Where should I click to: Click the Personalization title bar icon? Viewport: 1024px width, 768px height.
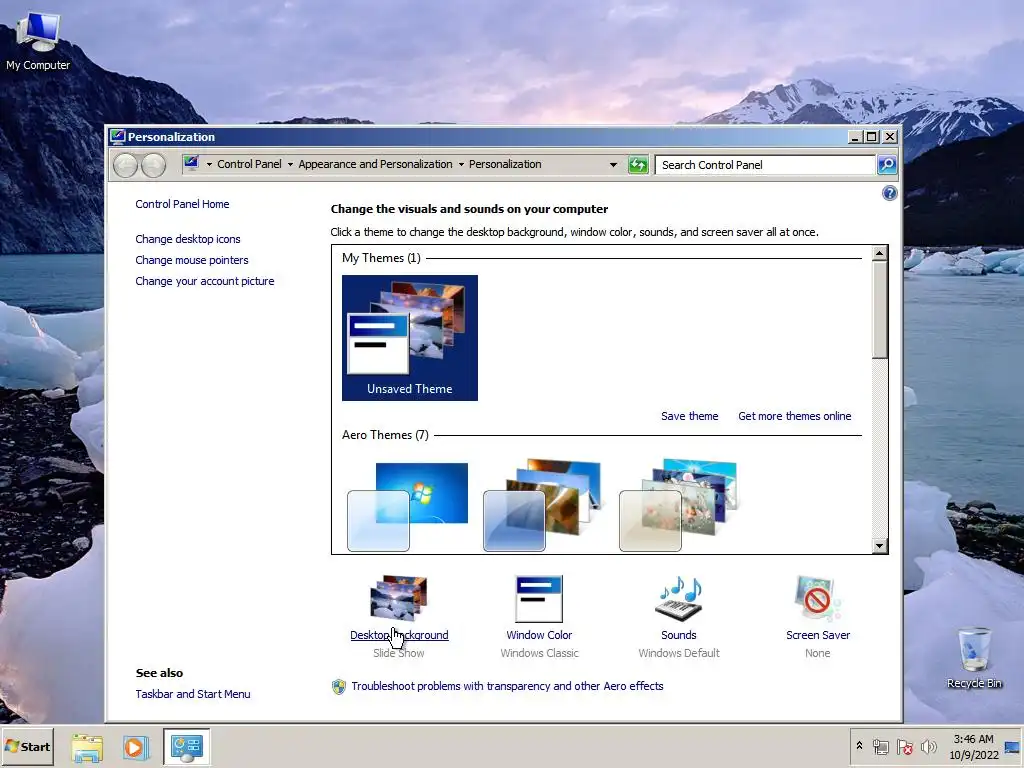pyautogui.click(x=118, y=136)
